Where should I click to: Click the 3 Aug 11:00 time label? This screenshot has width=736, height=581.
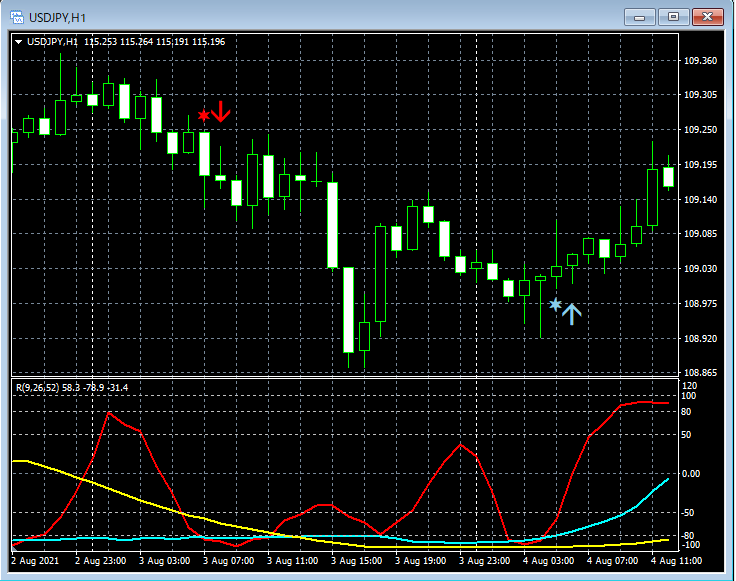(292, 561)
